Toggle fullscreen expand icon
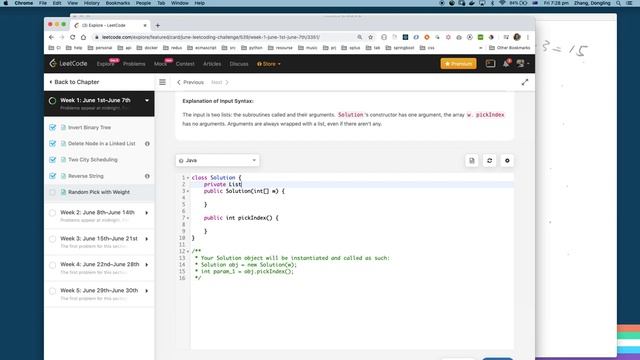The width and height of the screenshot is (640, 360). pos(525,82)
